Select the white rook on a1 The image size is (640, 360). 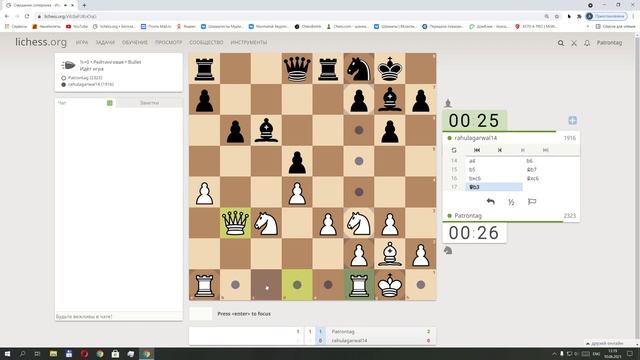tap(204, 285)
